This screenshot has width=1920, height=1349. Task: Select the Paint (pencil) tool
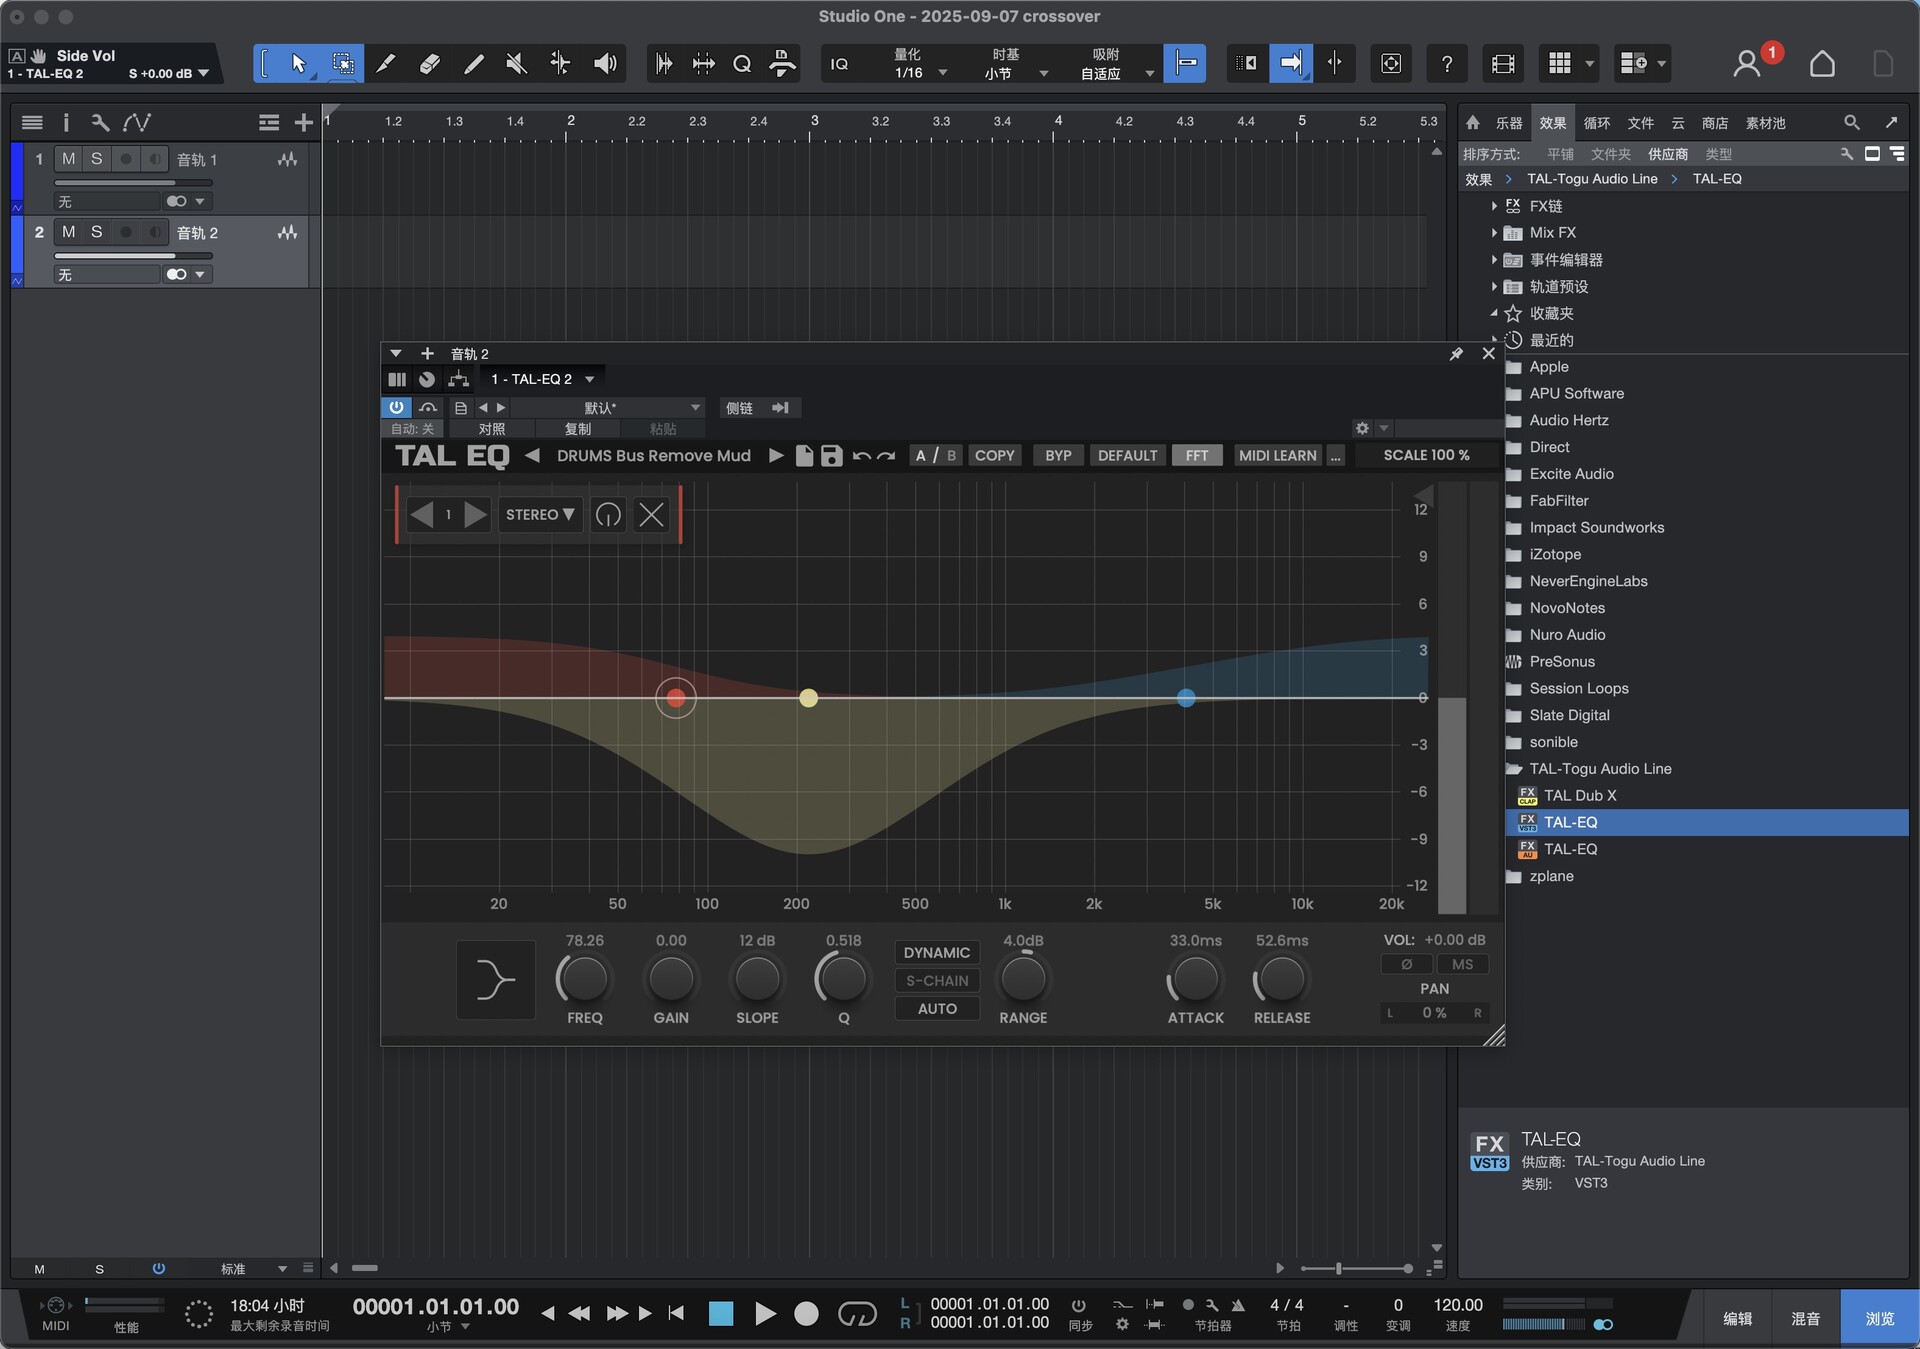pyautogui.click(x=474, y=64)
